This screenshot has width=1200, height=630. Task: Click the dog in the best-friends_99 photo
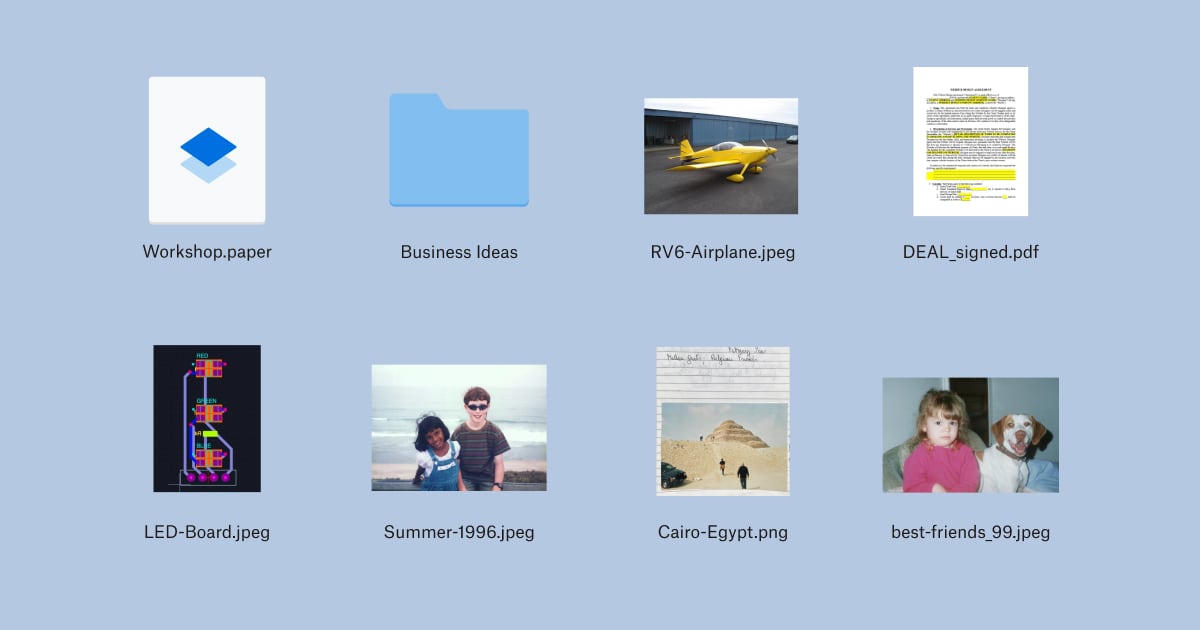coord(1017,447)
